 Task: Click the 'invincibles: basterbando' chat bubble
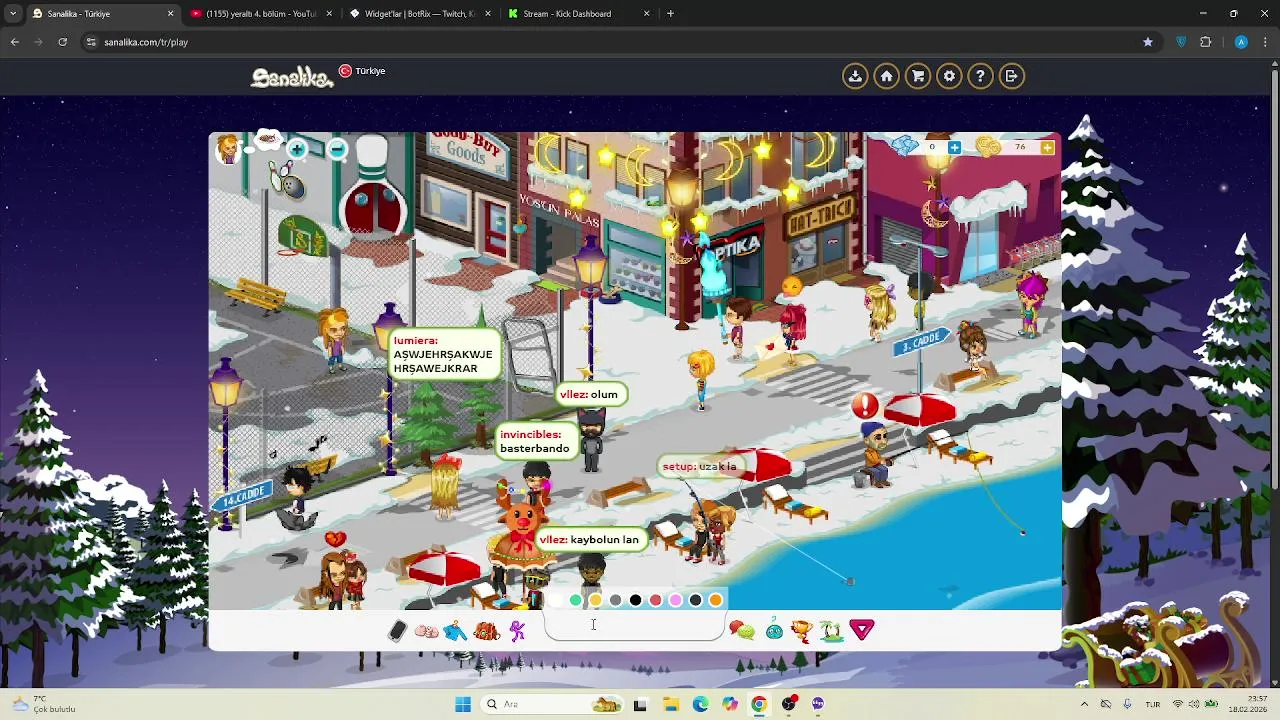coord(535,441)
